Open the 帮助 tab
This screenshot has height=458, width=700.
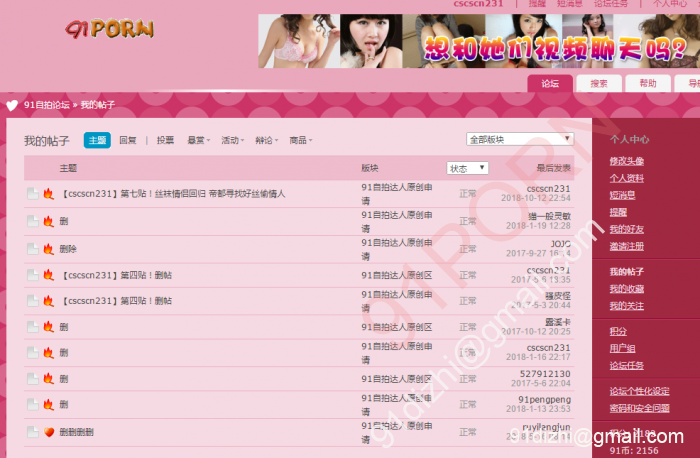point(648,84)
